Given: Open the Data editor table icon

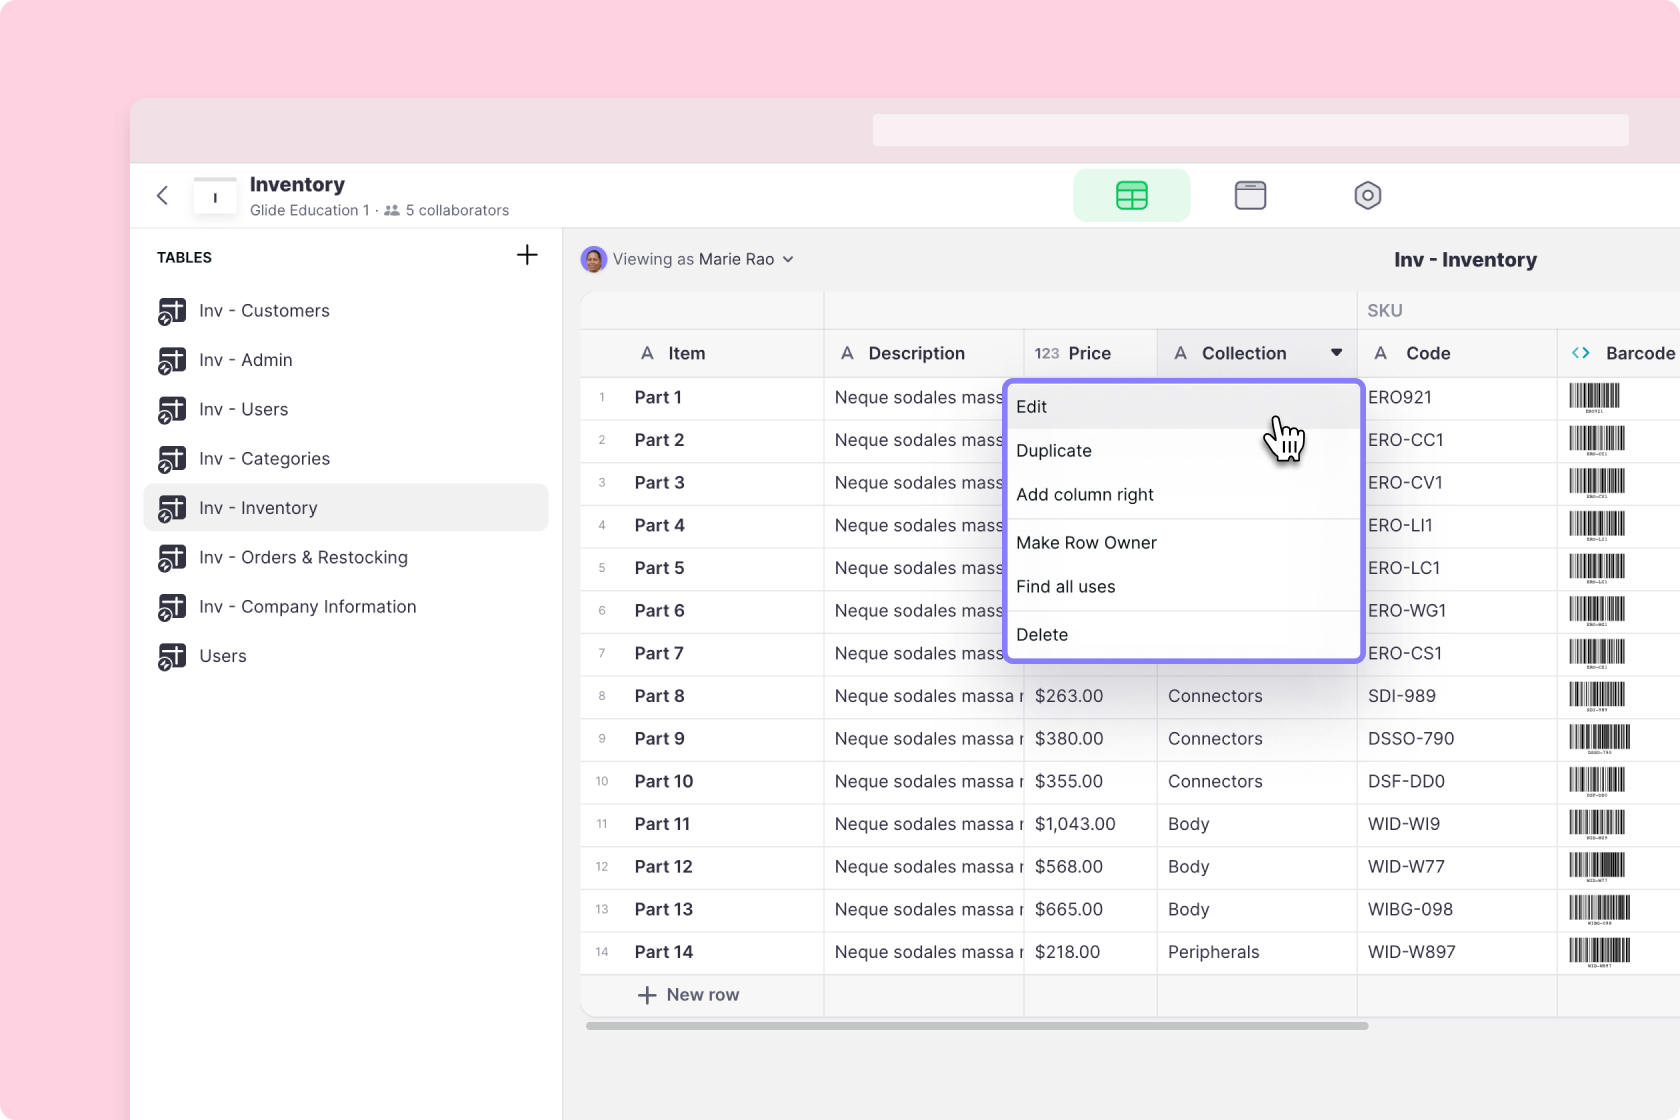Looking at the screenshot, I should pos(1131,196).
